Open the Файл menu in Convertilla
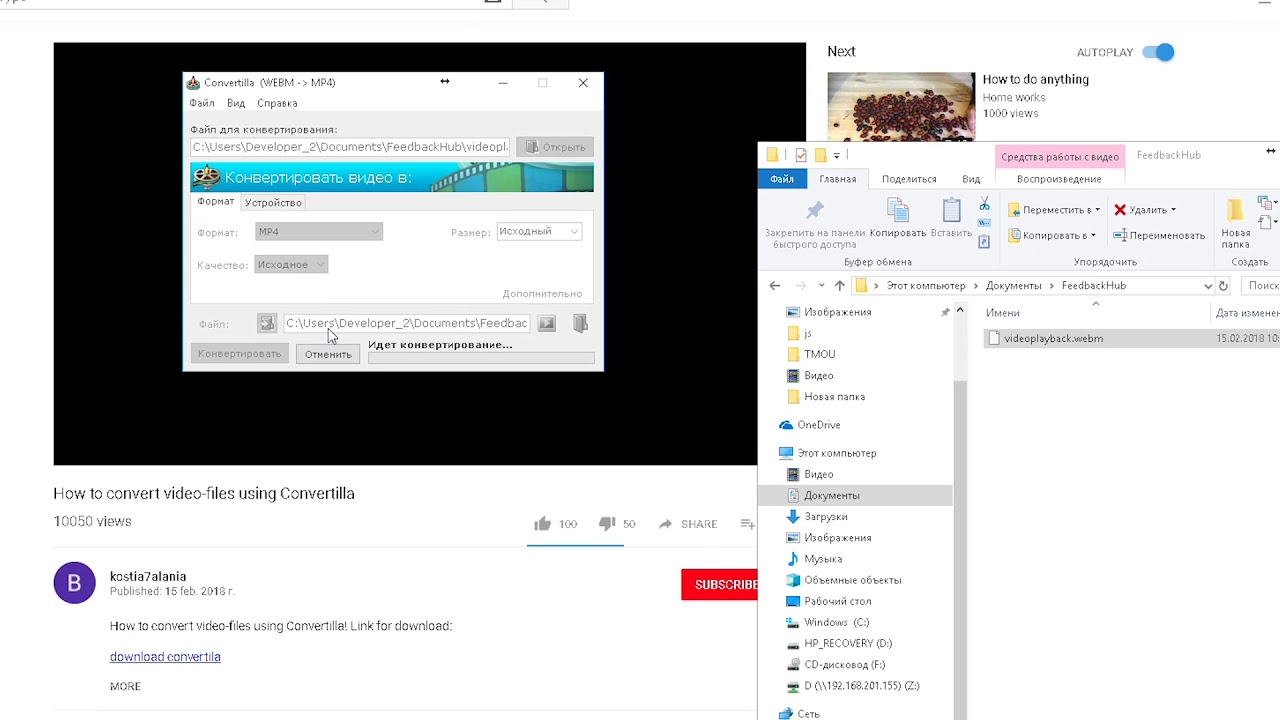Viewport: 1280px width, 720px height. tap(202, 103)
